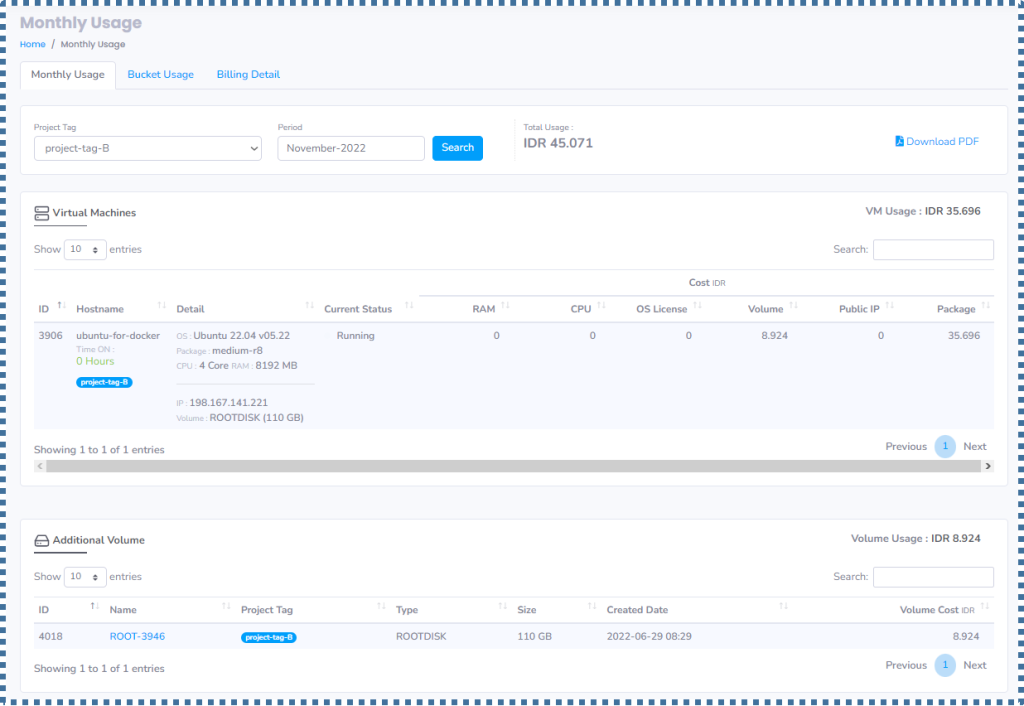
Task: Click the Virtual Machines server icon
Action: pos(41,212)
